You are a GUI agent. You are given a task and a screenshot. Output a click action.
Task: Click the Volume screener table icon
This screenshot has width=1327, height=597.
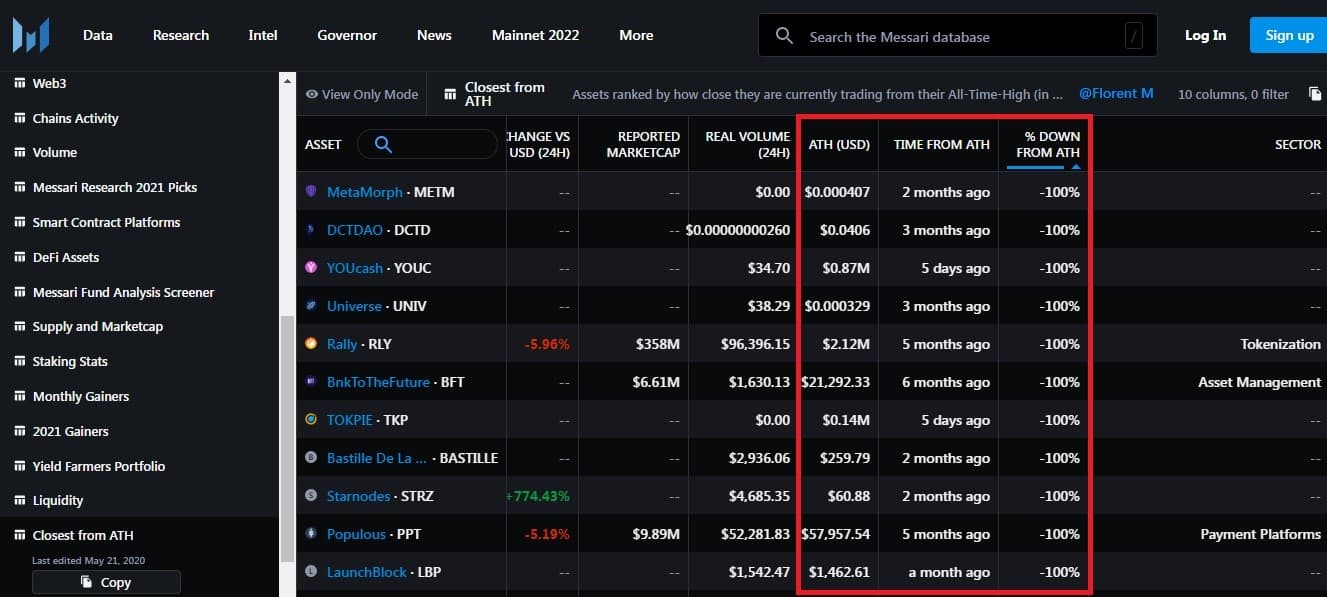(20, 153)
